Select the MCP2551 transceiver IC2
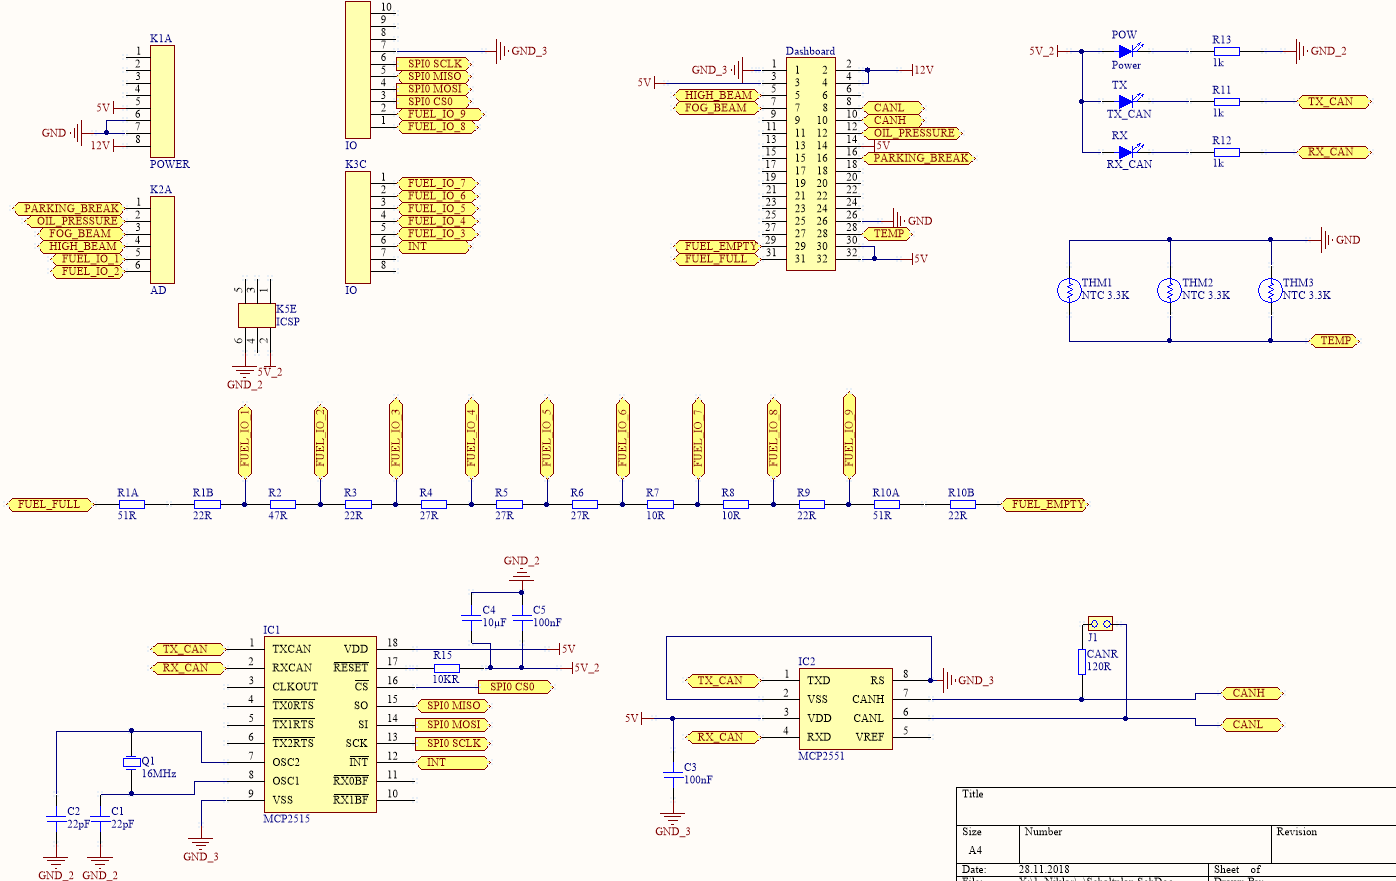The height and width of the screenshot is (881, 1396). 845,708
